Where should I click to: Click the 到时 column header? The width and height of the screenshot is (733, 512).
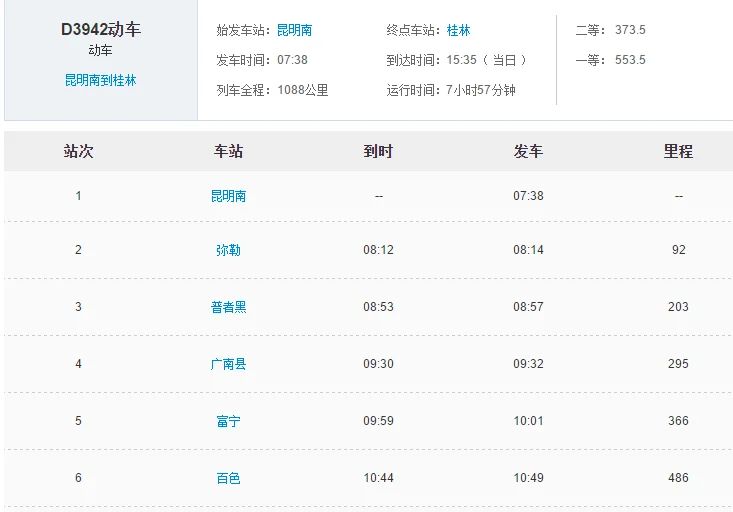click(378, 151)
